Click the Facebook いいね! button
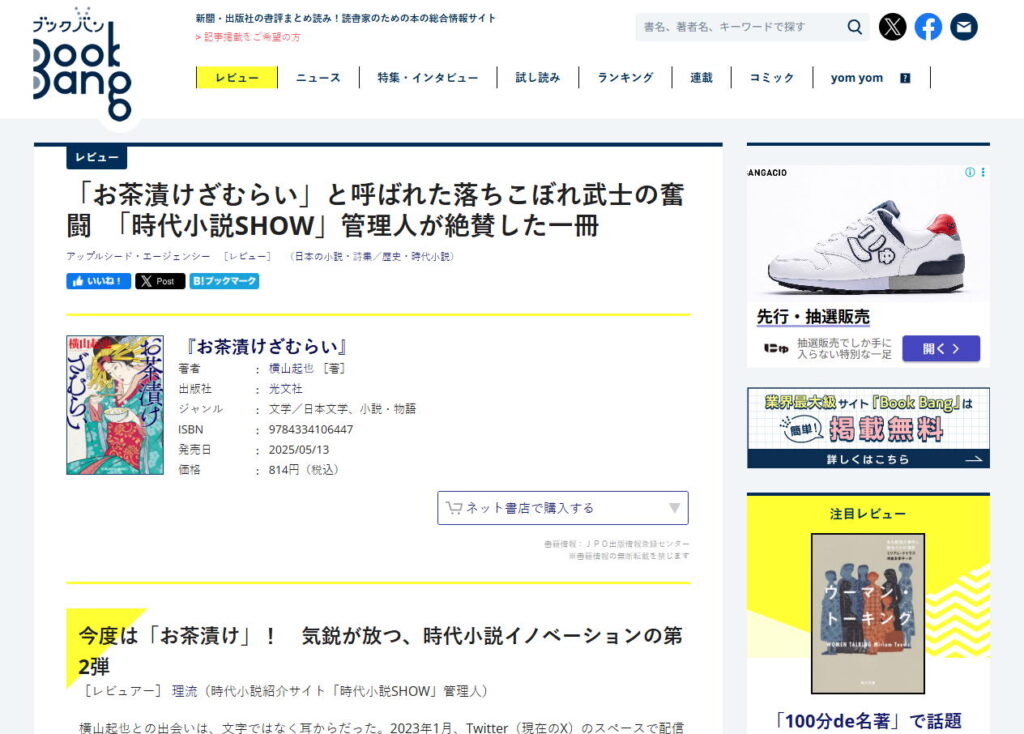 click(99, 281)
